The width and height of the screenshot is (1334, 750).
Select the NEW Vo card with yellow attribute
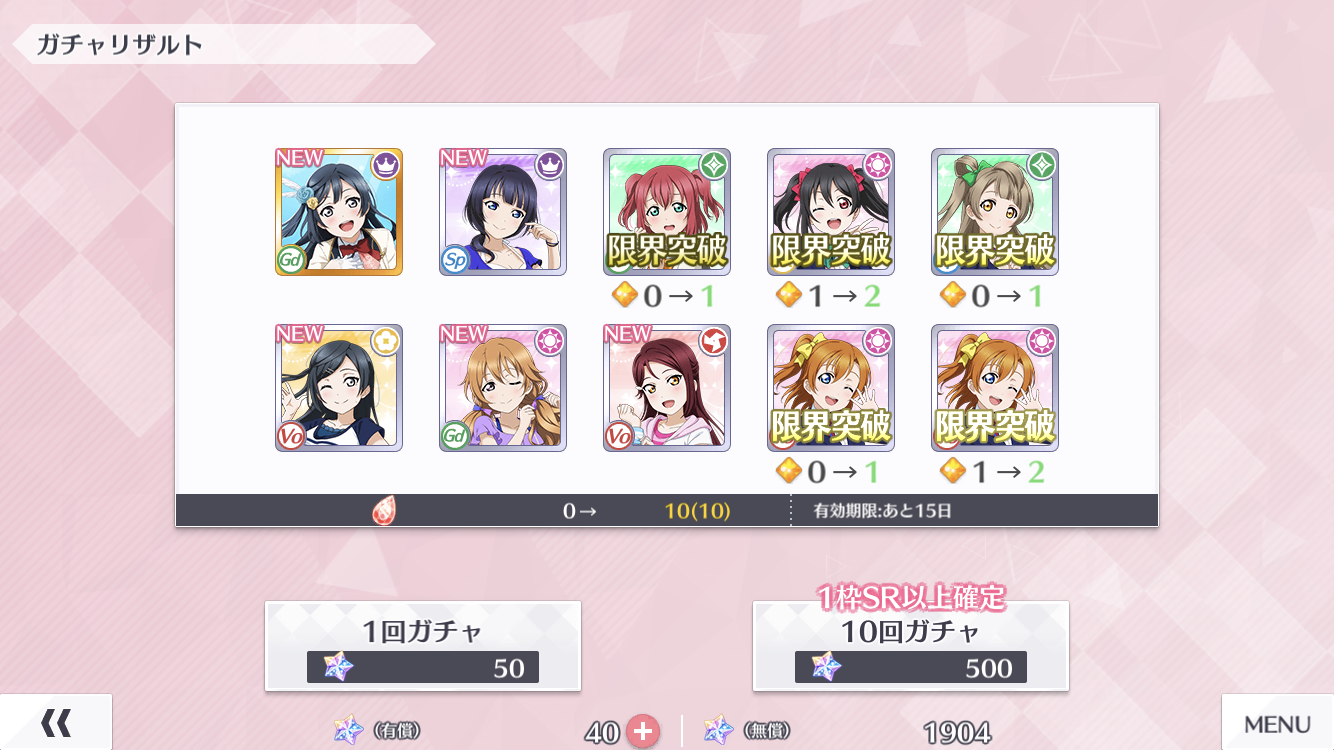(339, 388)
